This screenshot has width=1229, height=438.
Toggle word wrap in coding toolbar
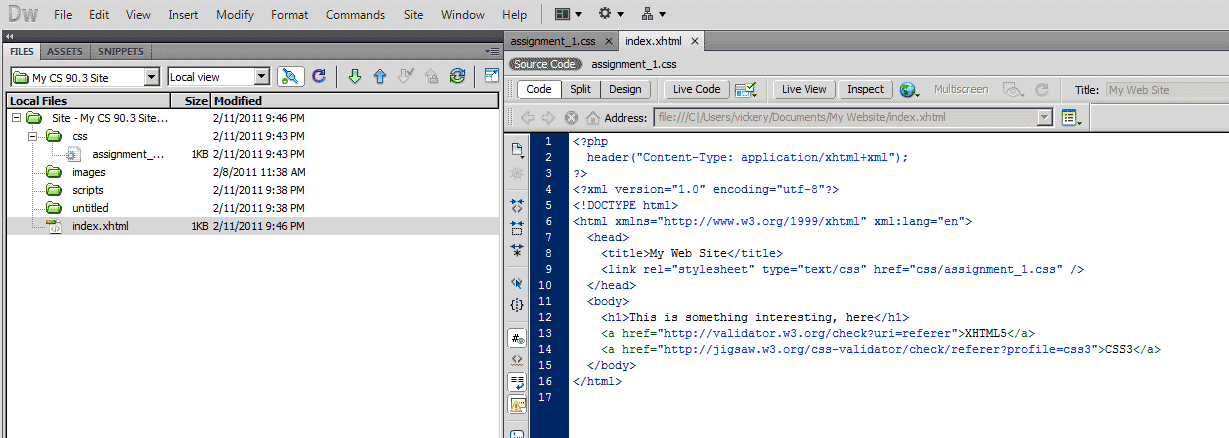pos(517,382)
